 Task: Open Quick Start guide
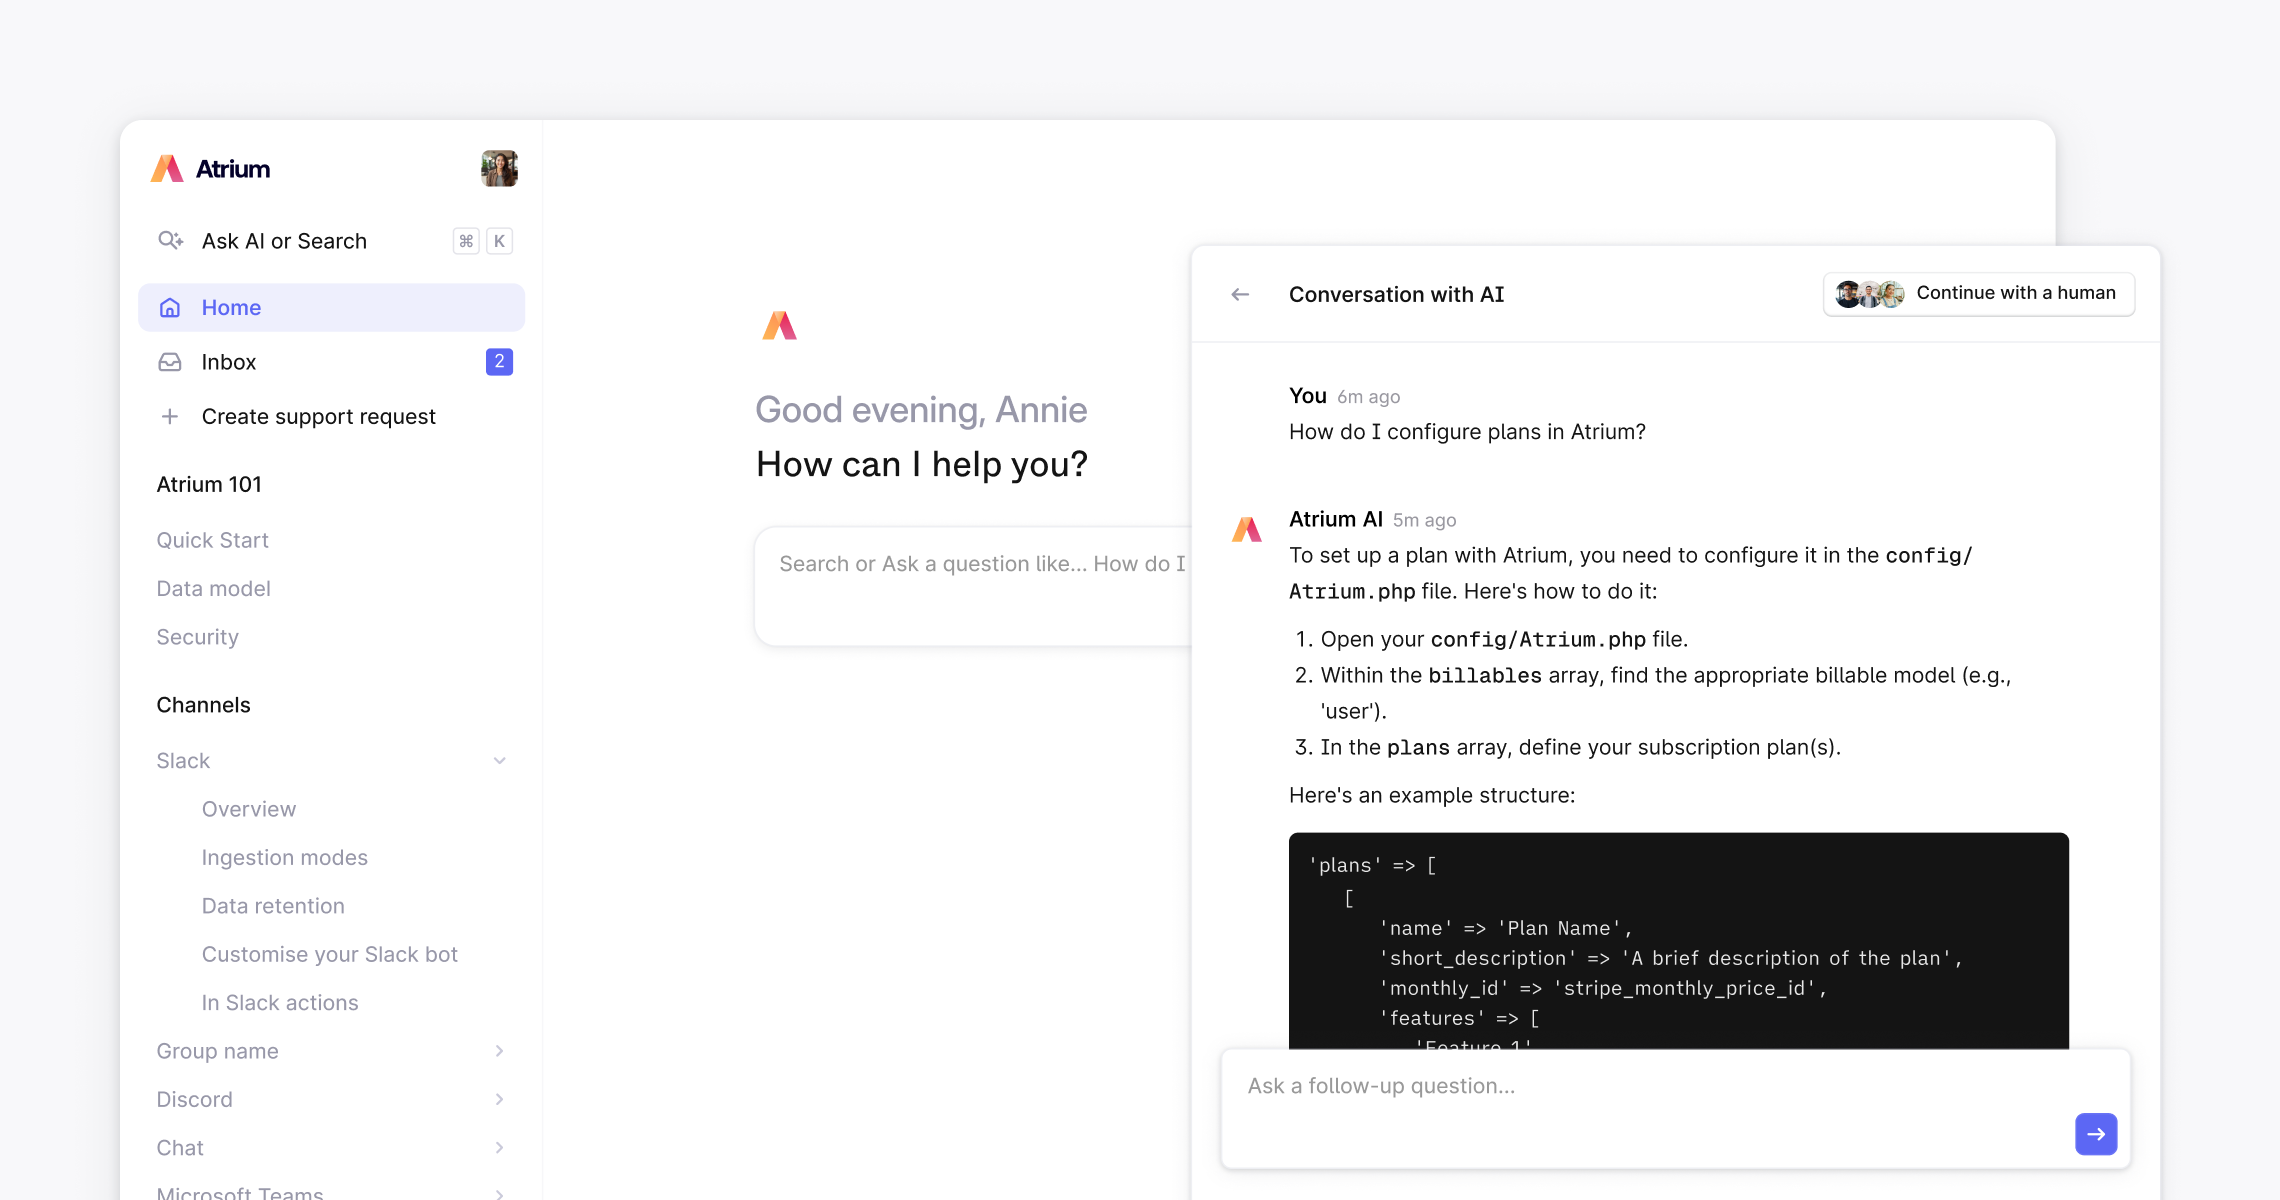[x=212, y=540]
